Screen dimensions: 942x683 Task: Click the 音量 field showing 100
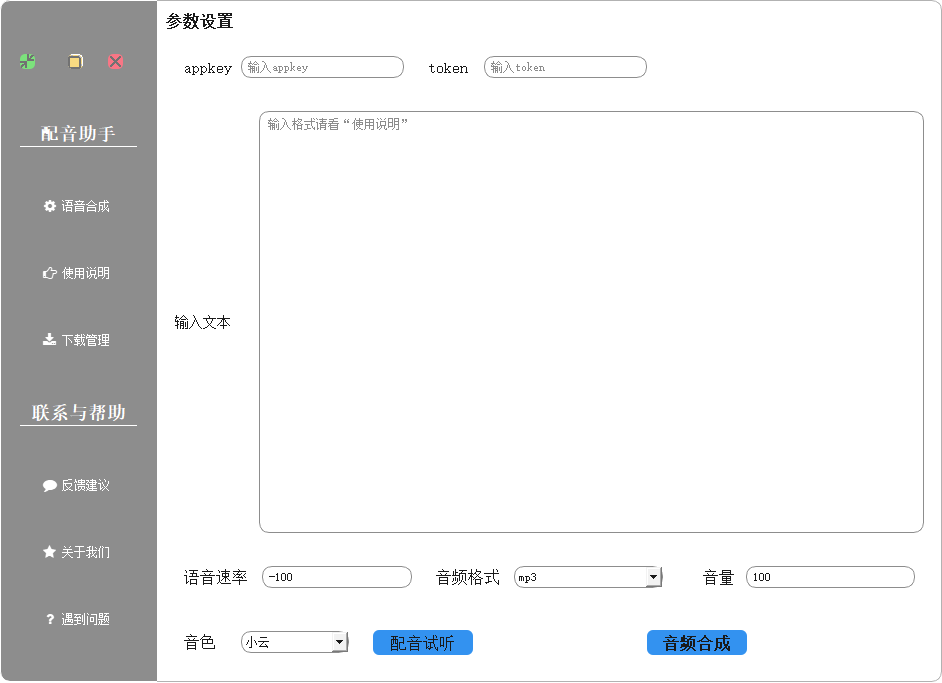point(830,577)
